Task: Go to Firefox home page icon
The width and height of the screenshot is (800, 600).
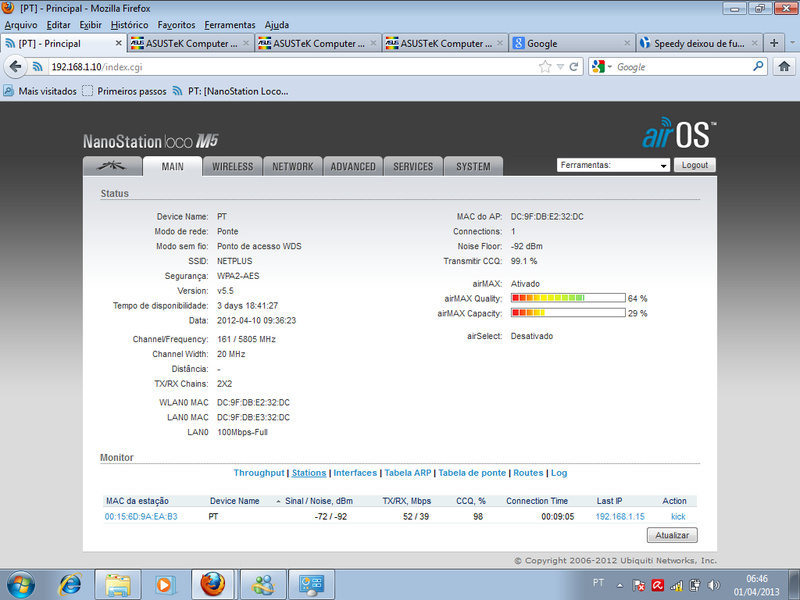Action: (x=784, y=67)
